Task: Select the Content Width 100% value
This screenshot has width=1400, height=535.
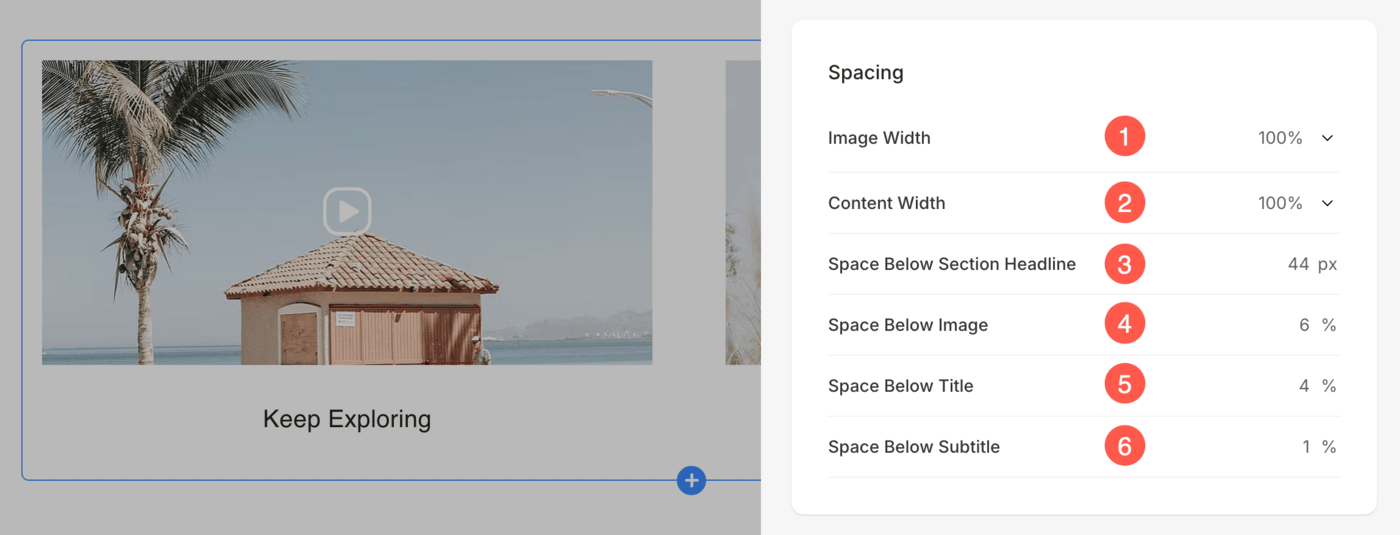Action: (x=1280, y=203)
